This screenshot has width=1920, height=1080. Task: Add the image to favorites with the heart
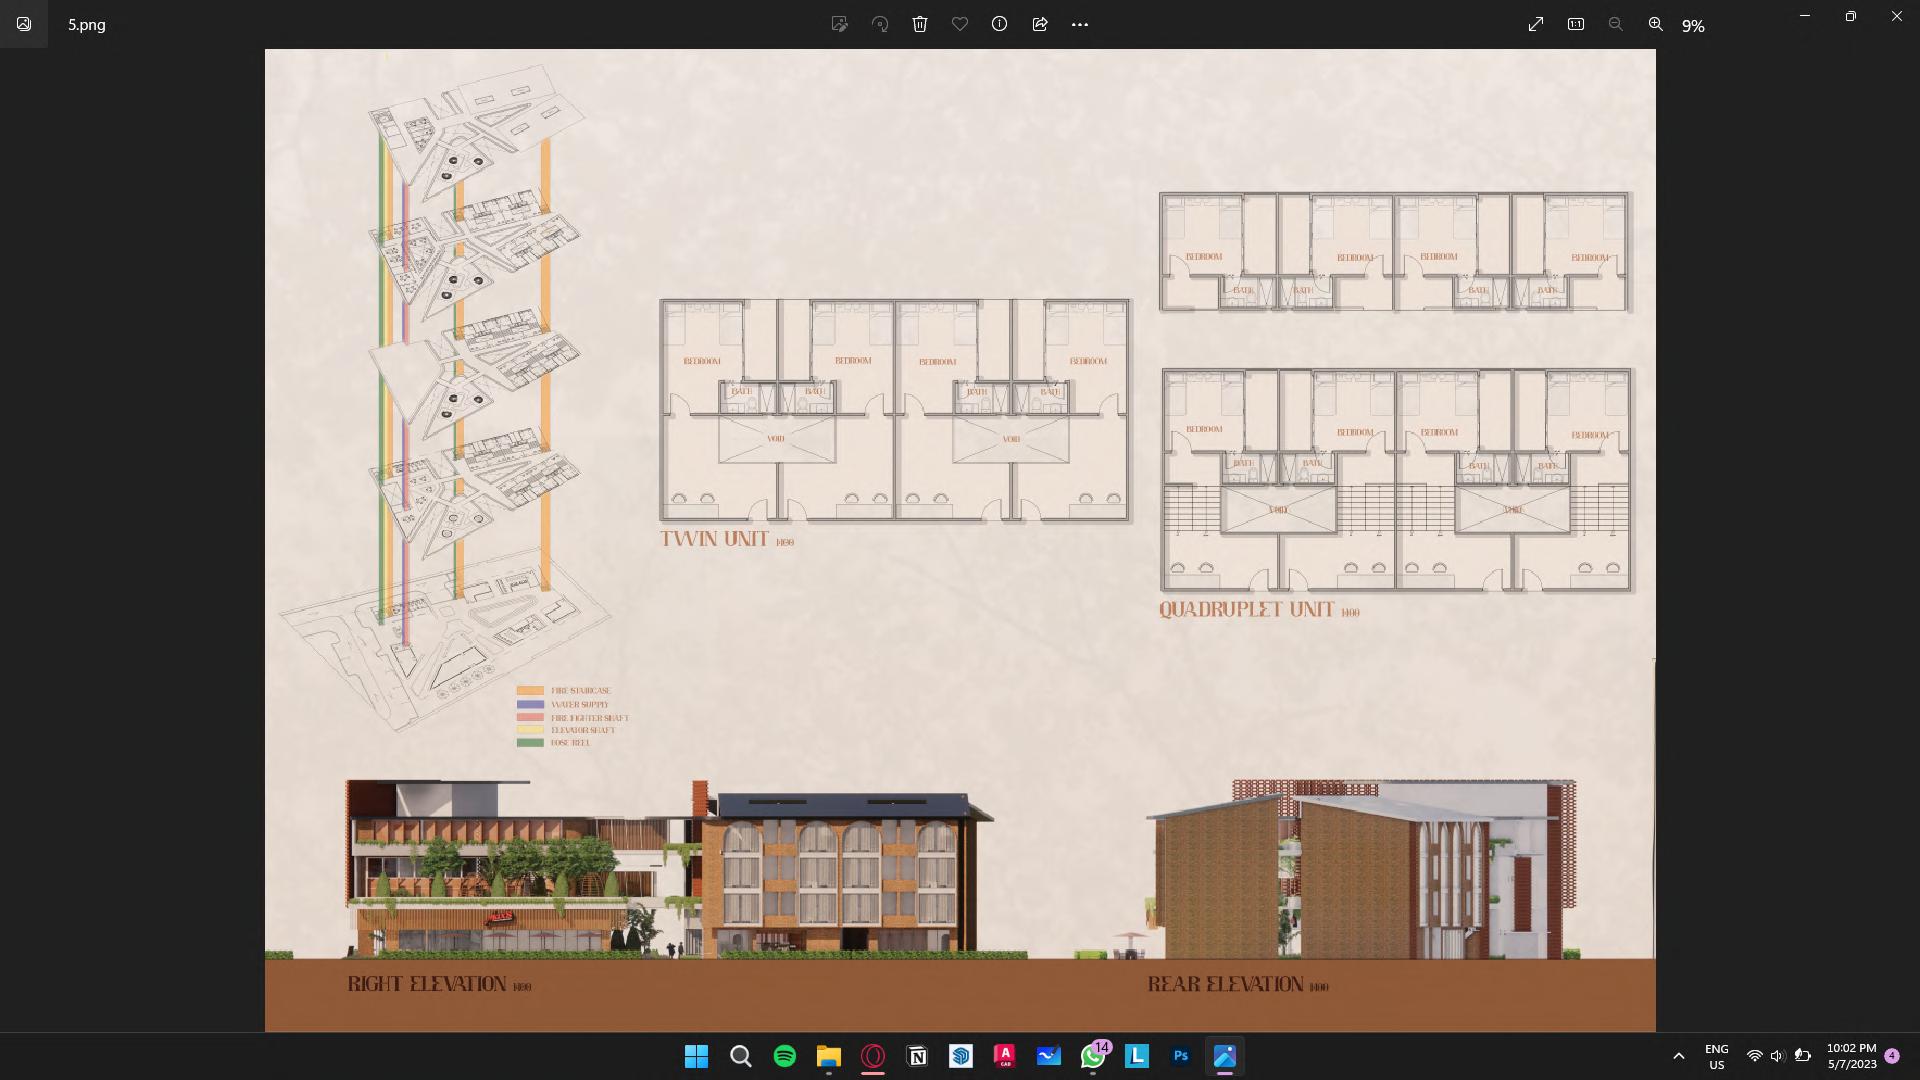point(960,24)
